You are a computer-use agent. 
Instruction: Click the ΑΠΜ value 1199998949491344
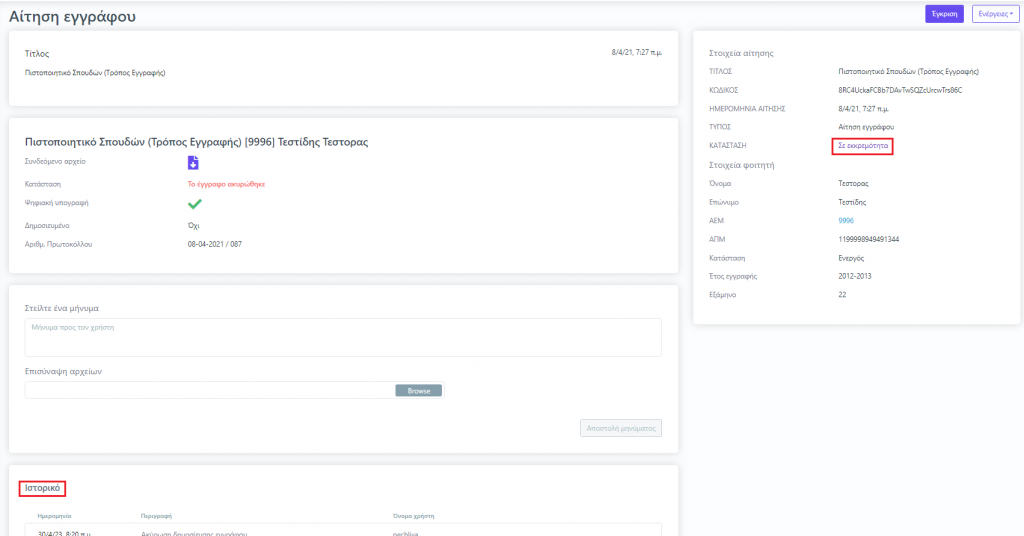pos(869,240)
